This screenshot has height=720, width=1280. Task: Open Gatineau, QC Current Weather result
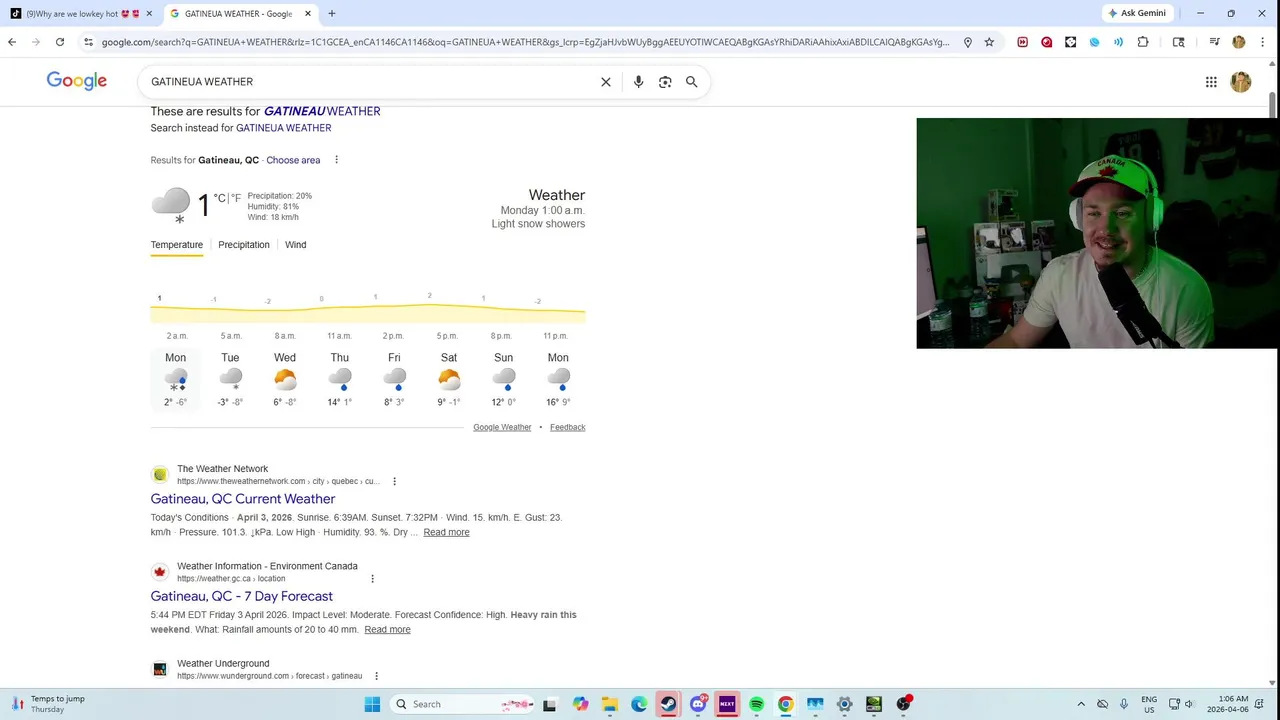click(x=243, y=499)
